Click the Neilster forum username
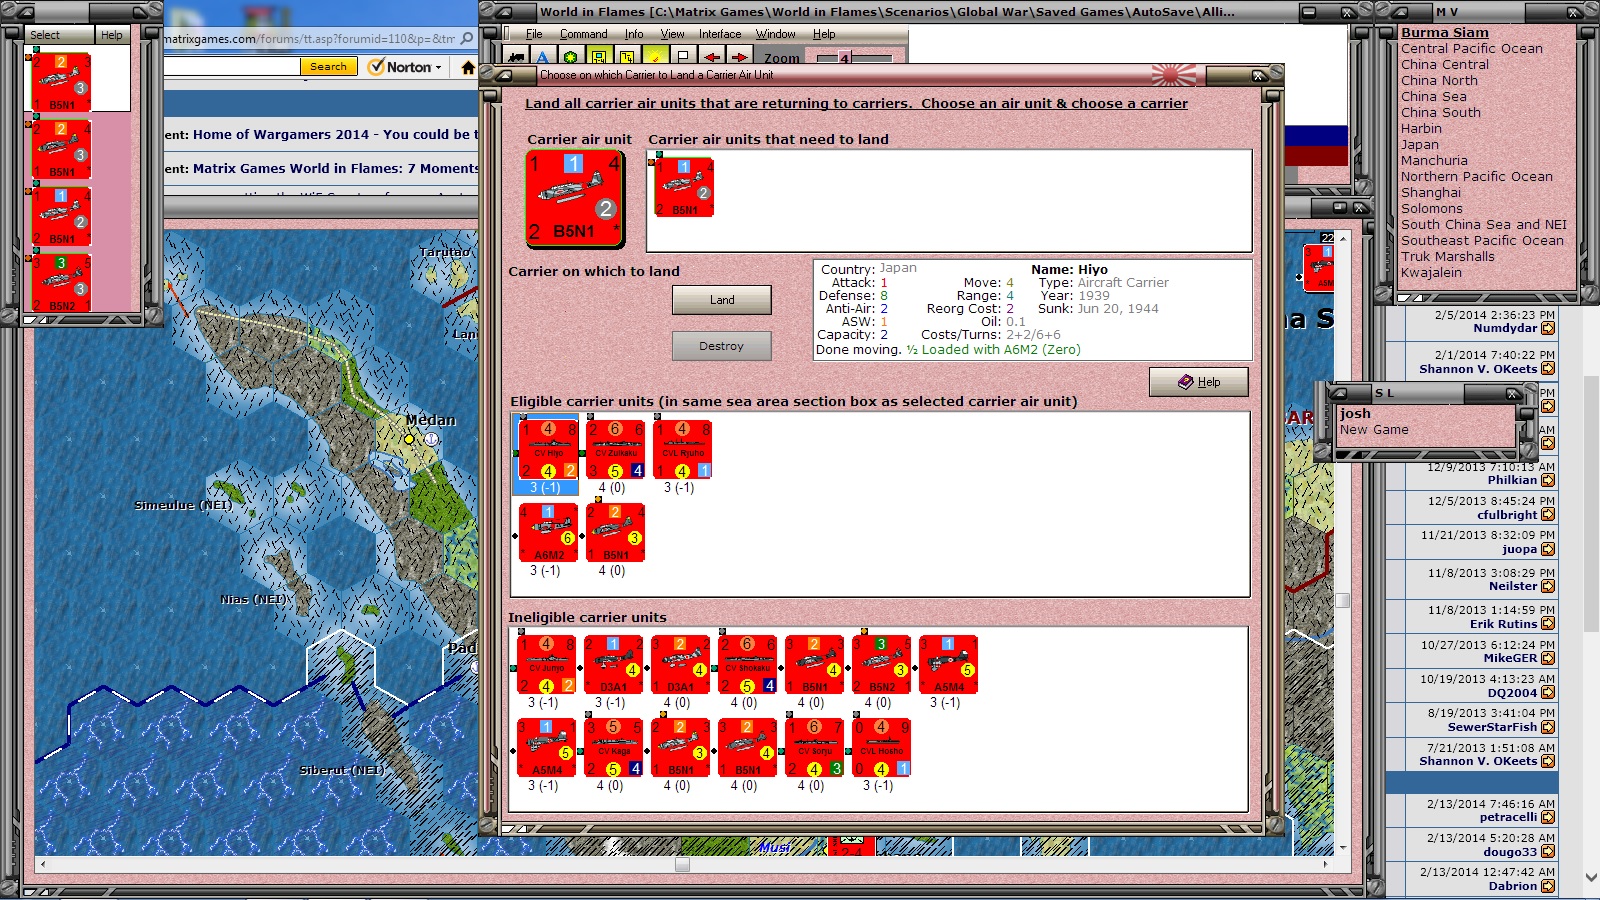The height and width of the screenshot is (900, 1600). tap(1513, 587)
